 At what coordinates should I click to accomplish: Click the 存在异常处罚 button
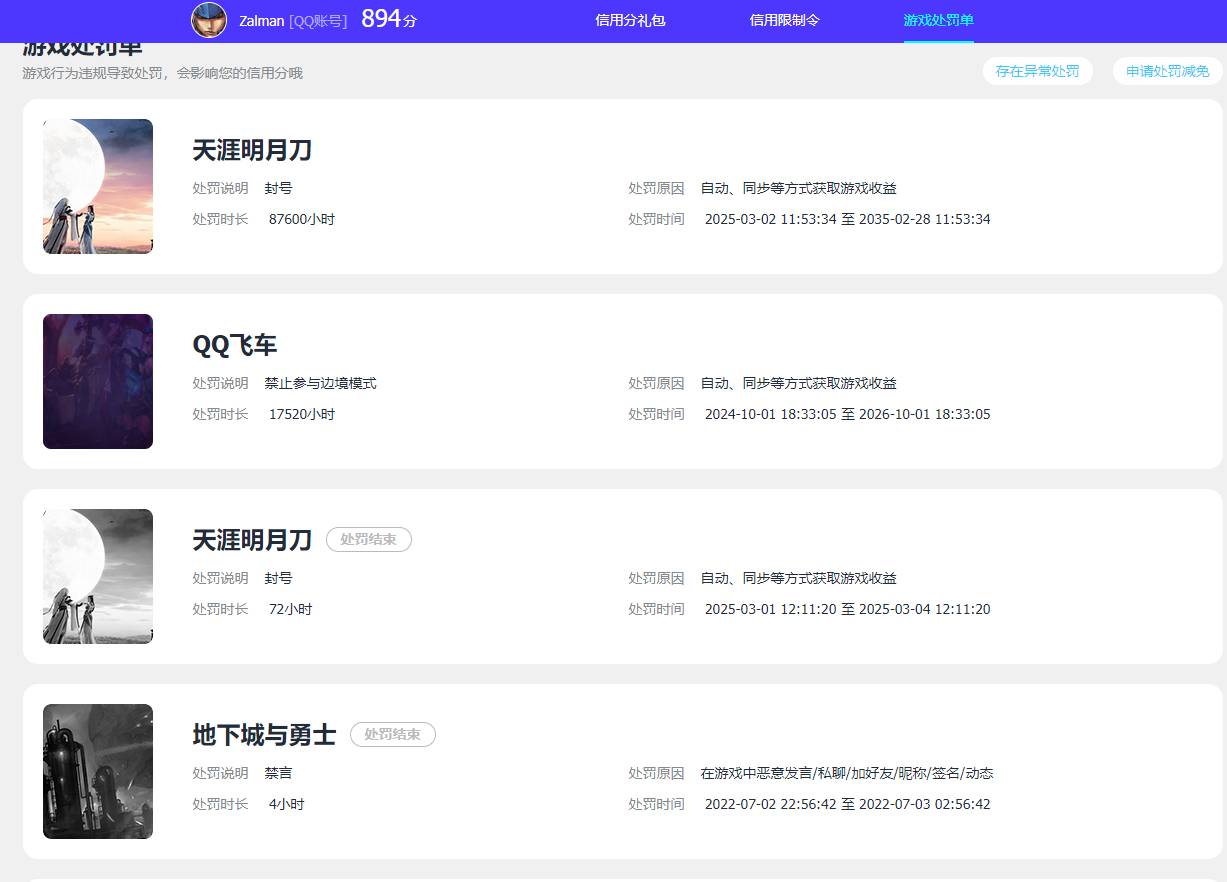pos(1038,71)
